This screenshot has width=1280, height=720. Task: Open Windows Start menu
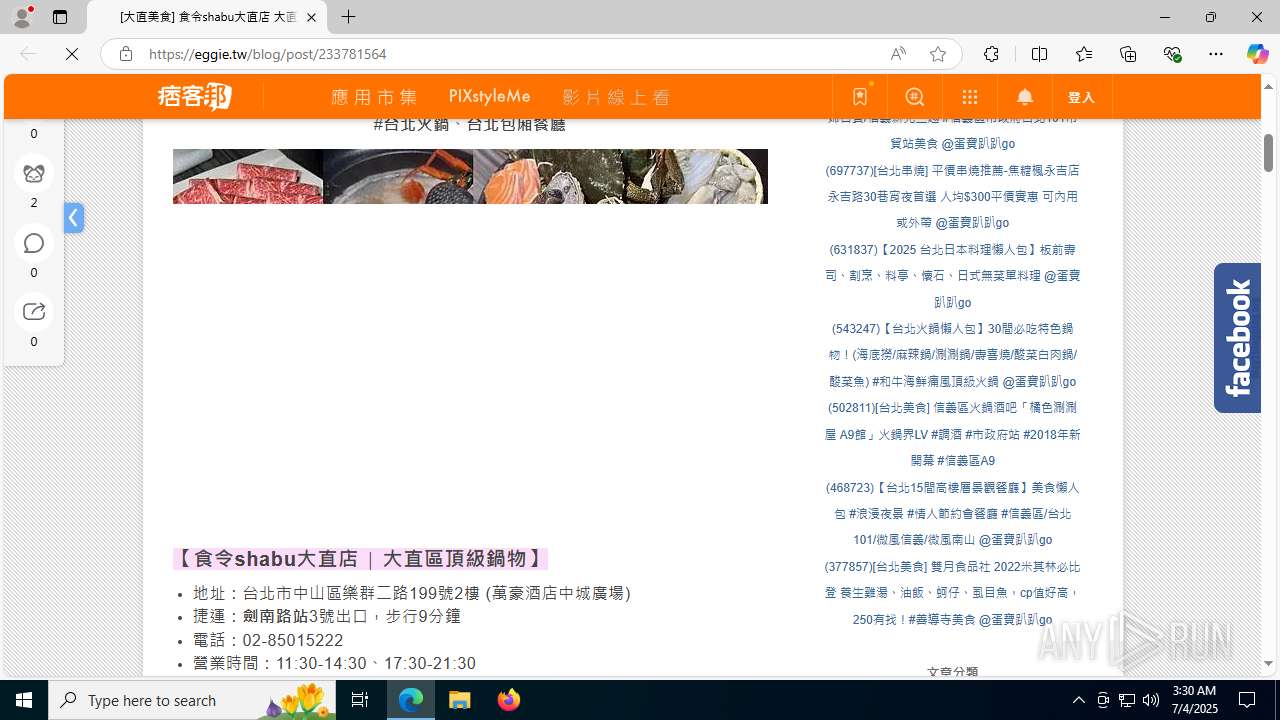point(24,700)
